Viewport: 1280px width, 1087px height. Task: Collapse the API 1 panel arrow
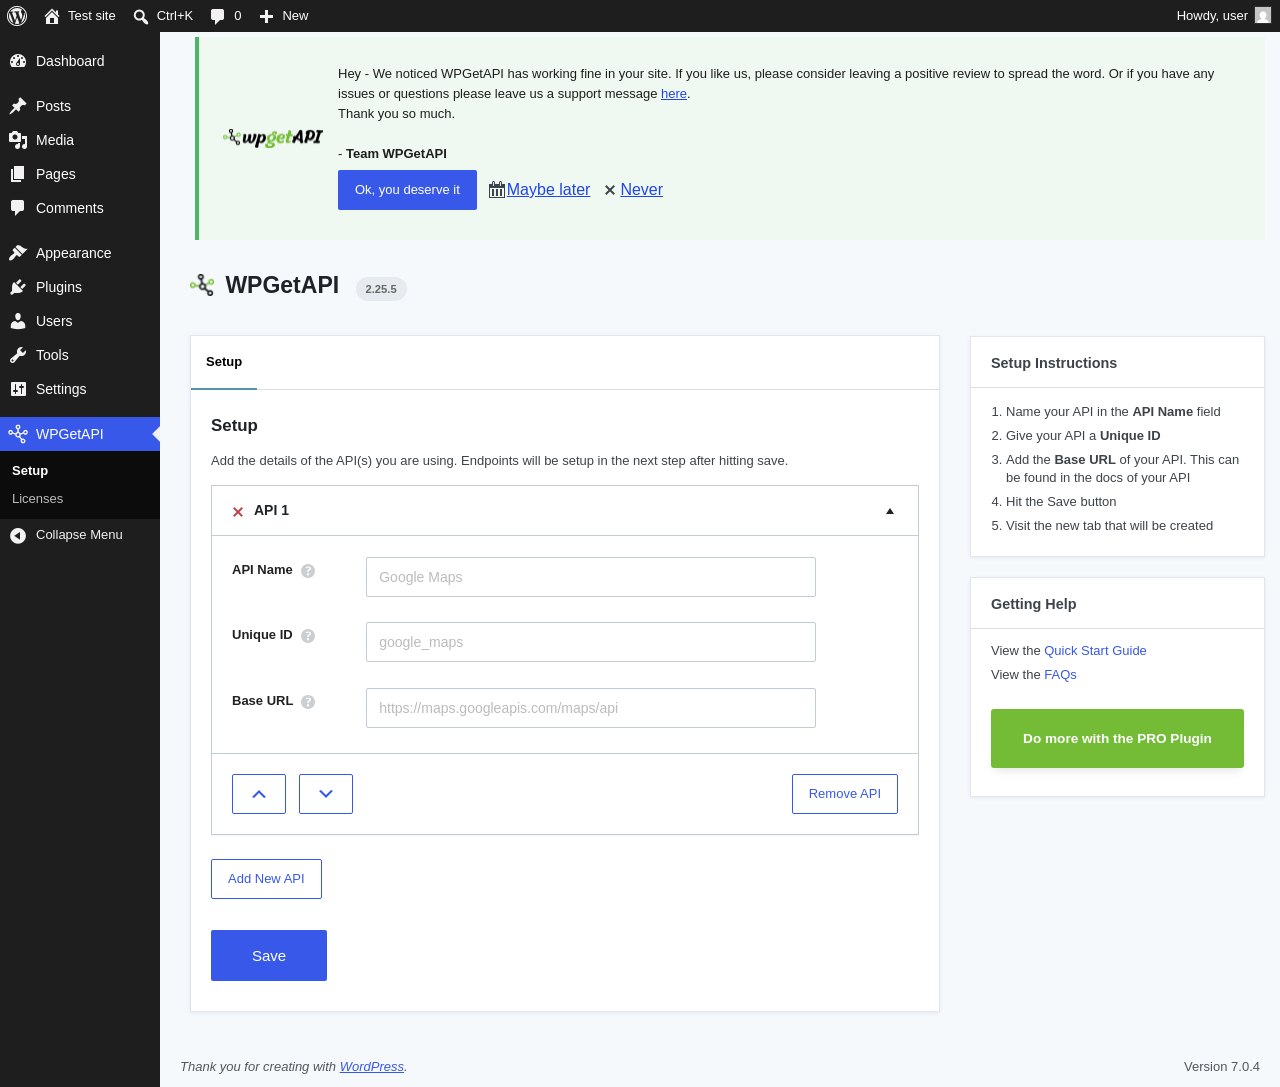click(x=890, y=511)
